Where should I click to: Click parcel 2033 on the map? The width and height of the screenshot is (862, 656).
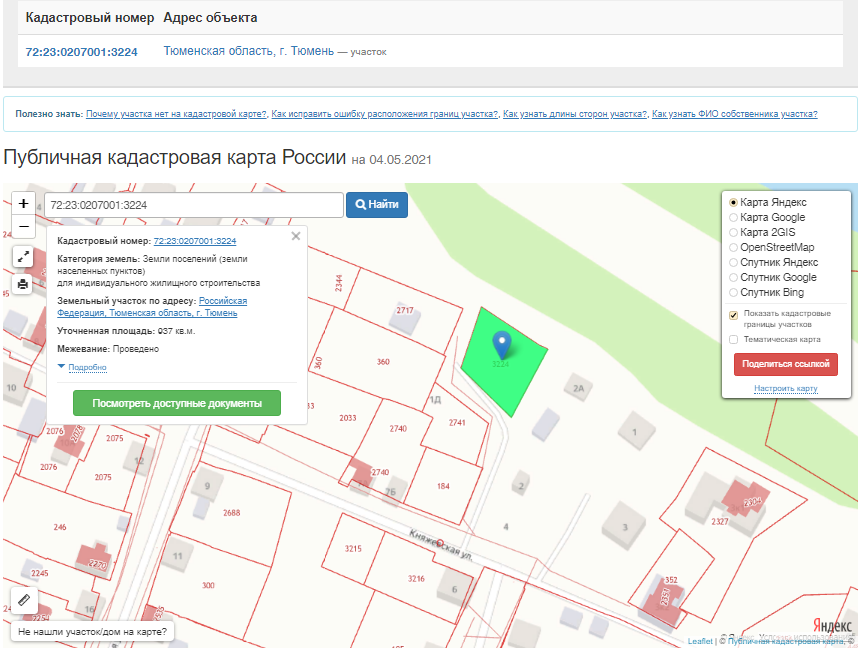347,418
